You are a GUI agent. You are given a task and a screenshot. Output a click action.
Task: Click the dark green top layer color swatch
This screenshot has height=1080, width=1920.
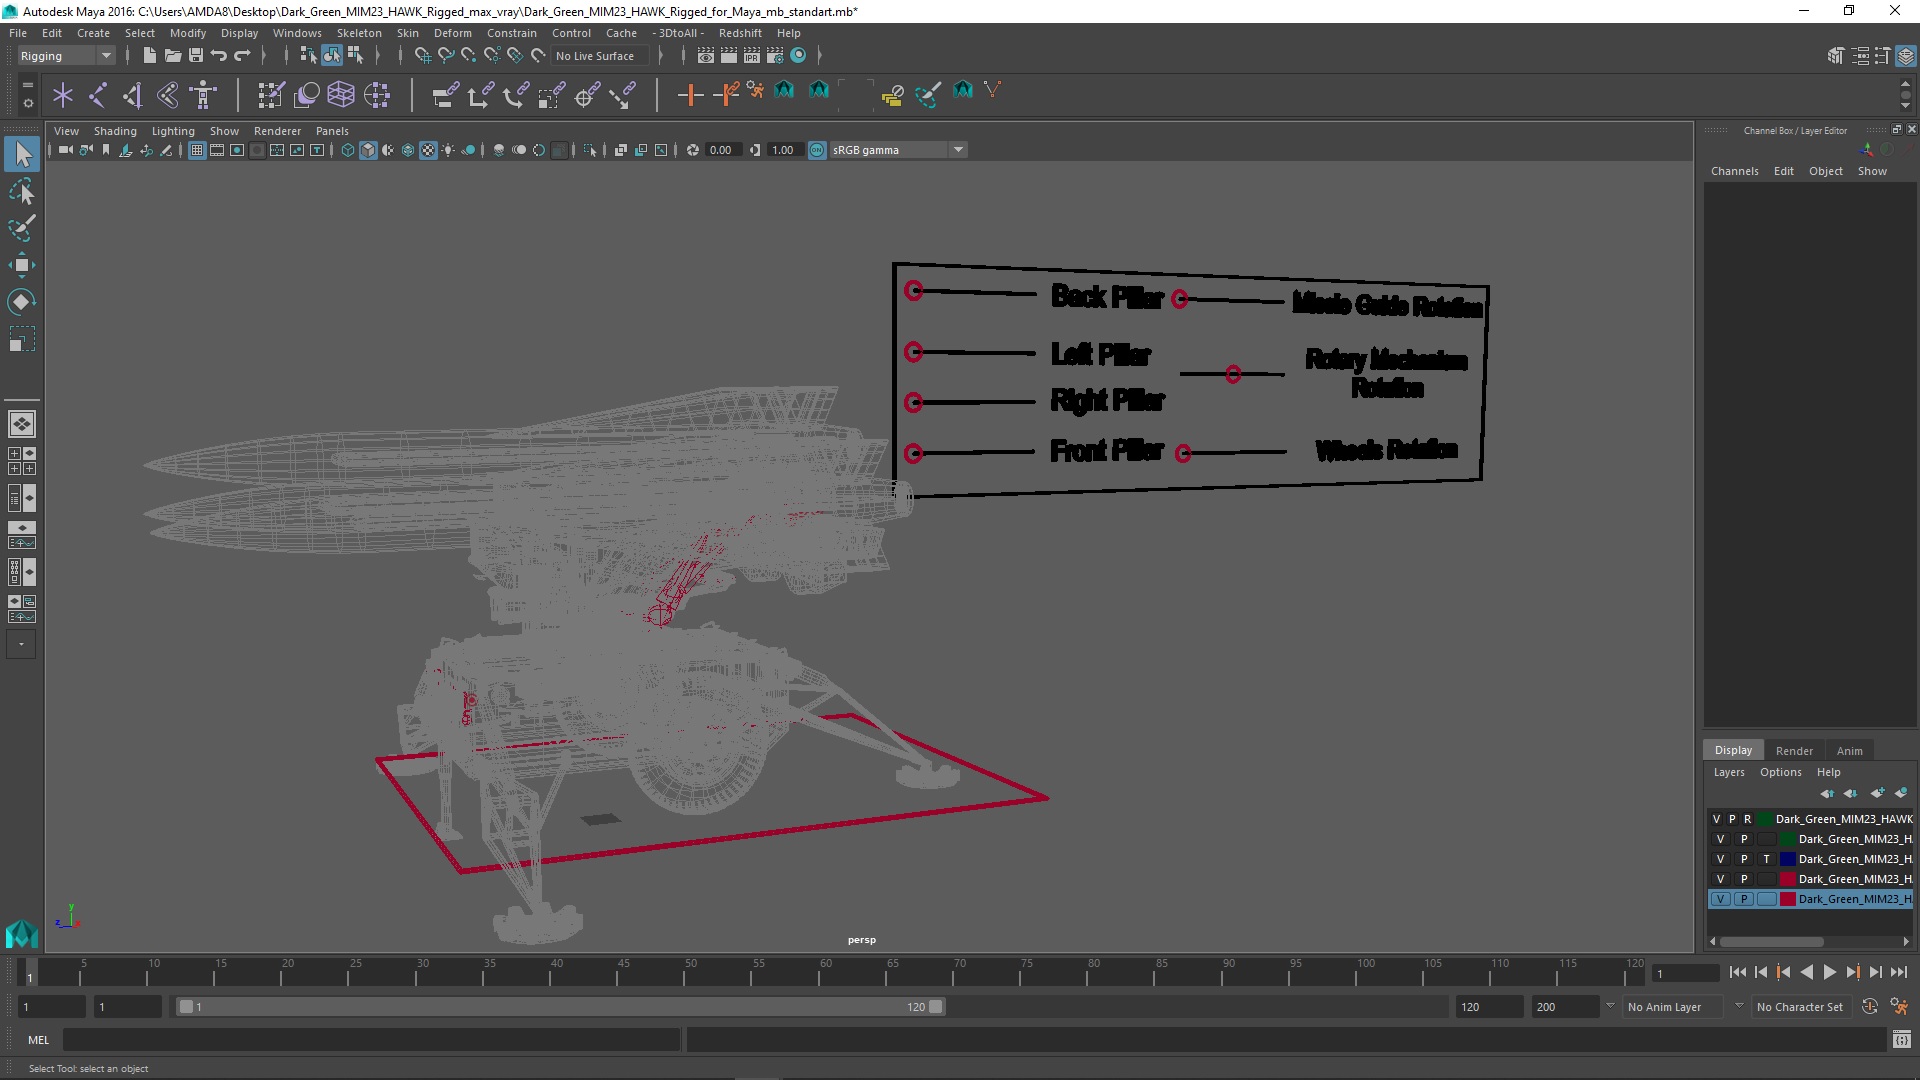click(x=1765, y=819)
